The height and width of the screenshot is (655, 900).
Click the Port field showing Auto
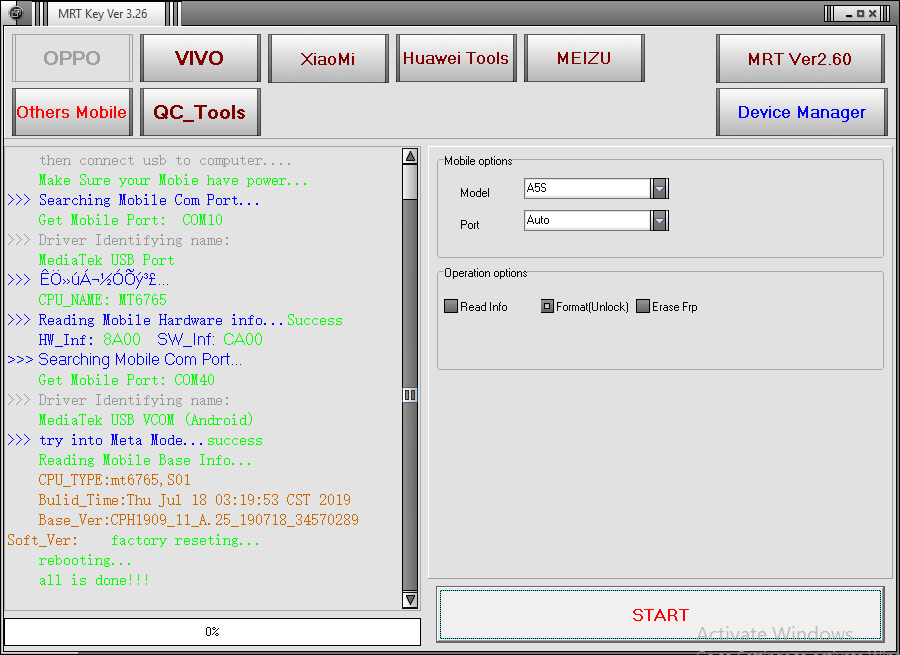click(x=587, y=220)
